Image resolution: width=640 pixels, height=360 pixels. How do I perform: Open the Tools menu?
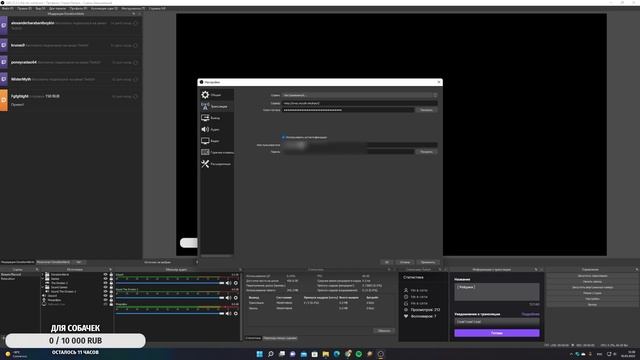133,8
